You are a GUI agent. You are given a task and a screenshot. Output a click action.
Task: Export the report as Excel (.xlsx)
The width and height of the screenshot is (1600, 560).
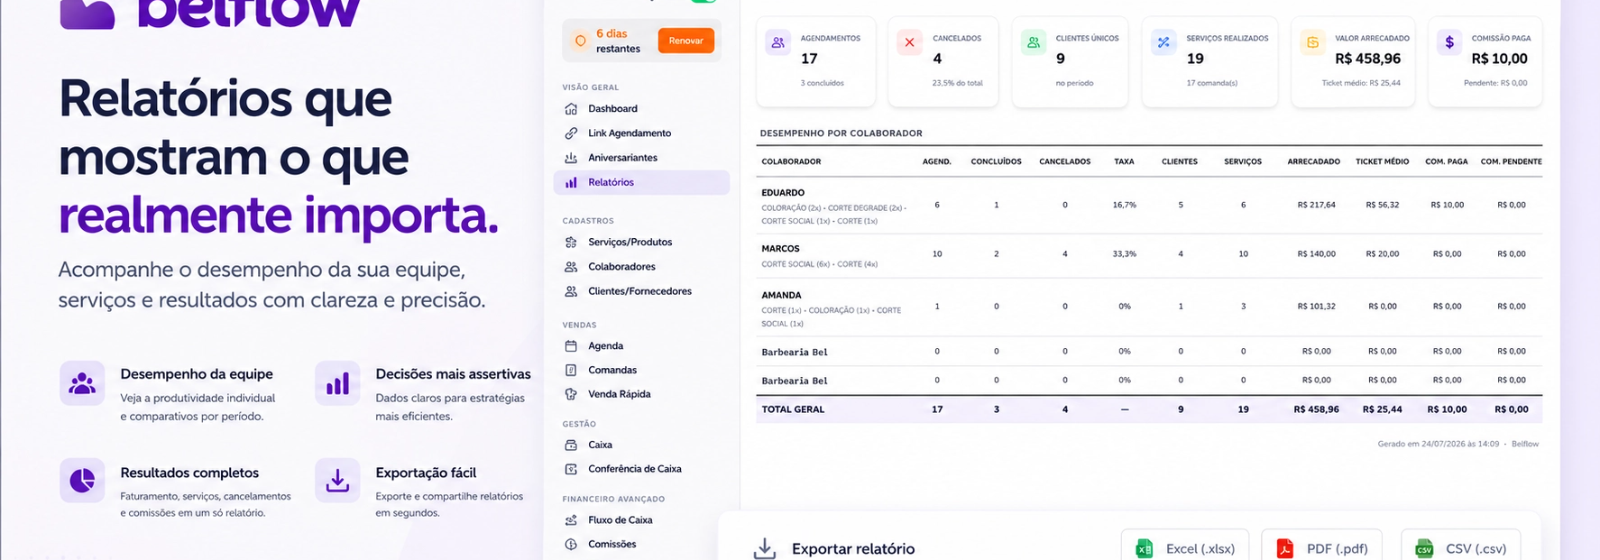point(1185,546)
